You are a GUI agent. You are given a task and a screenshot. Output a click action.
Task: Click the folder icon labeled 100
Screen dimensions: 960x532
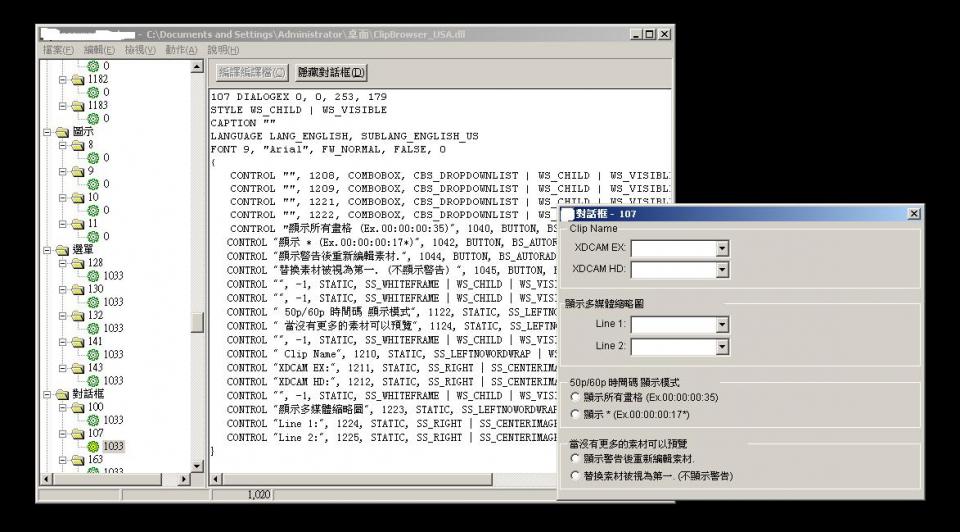point(78,408)
